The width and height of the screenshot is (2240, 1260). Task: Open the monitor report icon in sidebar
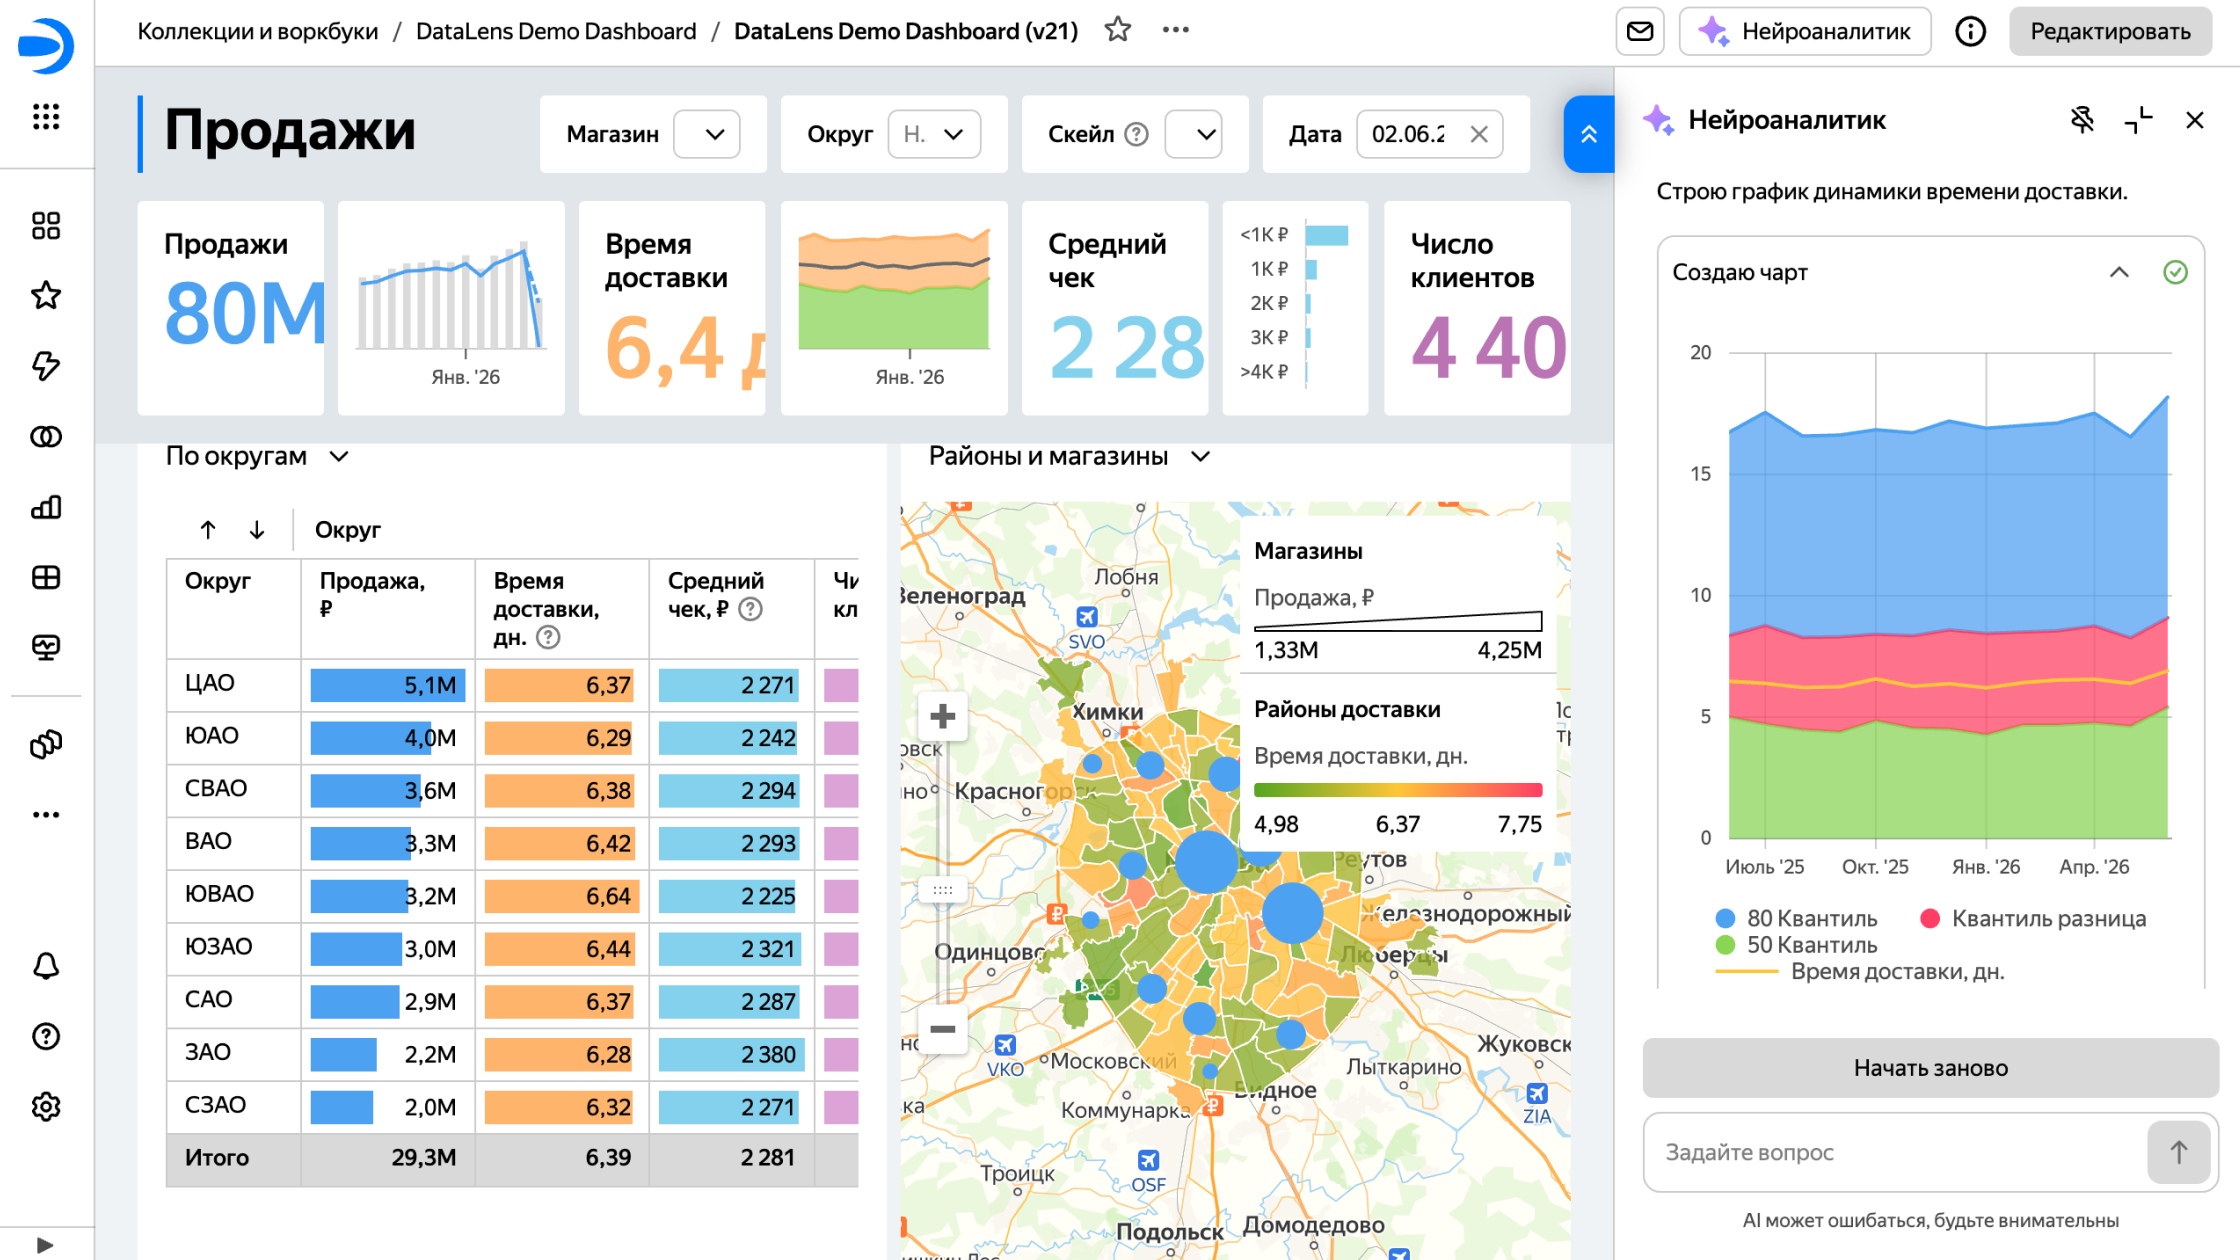[46, 648]
